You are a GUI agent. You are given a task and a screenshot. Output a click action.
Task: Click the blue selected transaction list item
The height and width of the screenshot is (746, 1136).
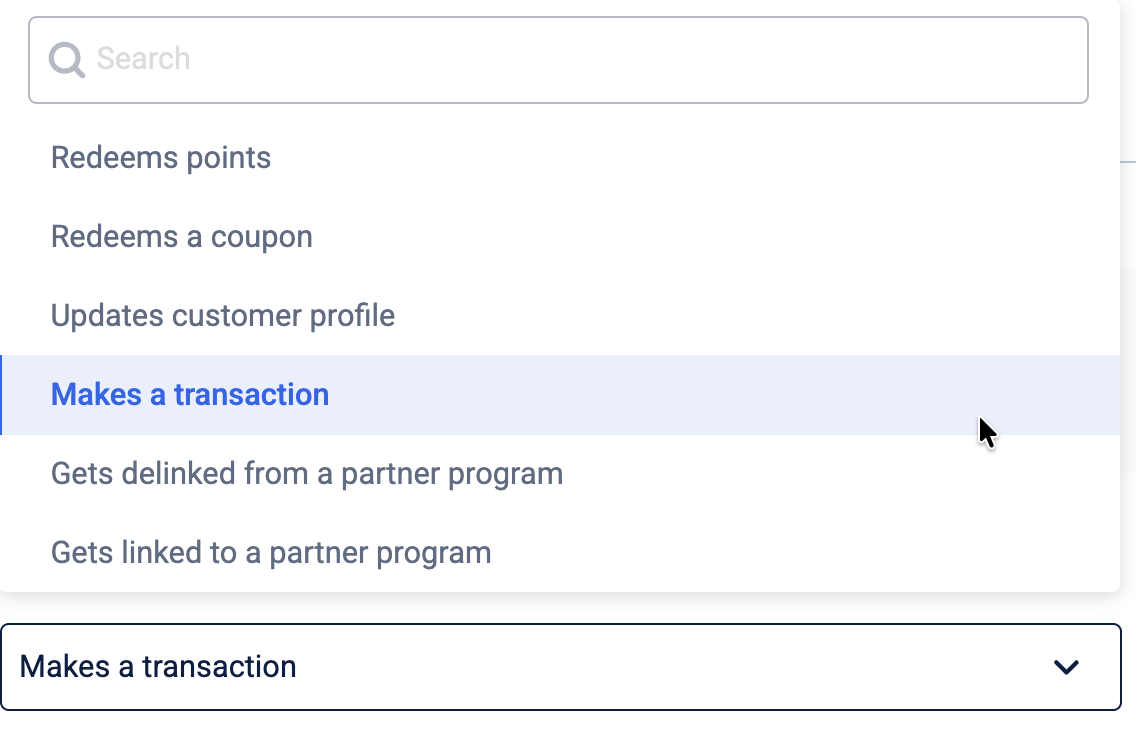point(190,395)
